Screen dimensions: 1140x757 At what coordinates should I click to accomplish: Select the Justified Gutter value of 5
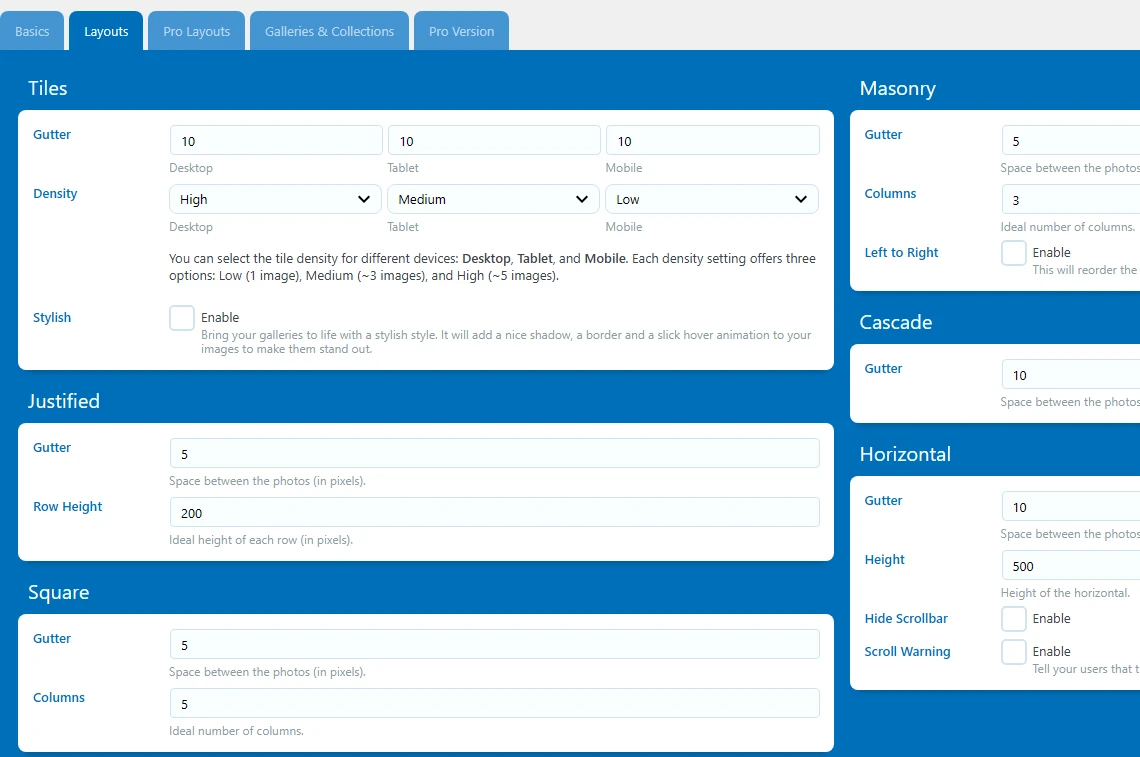click(x=494, y=454)
